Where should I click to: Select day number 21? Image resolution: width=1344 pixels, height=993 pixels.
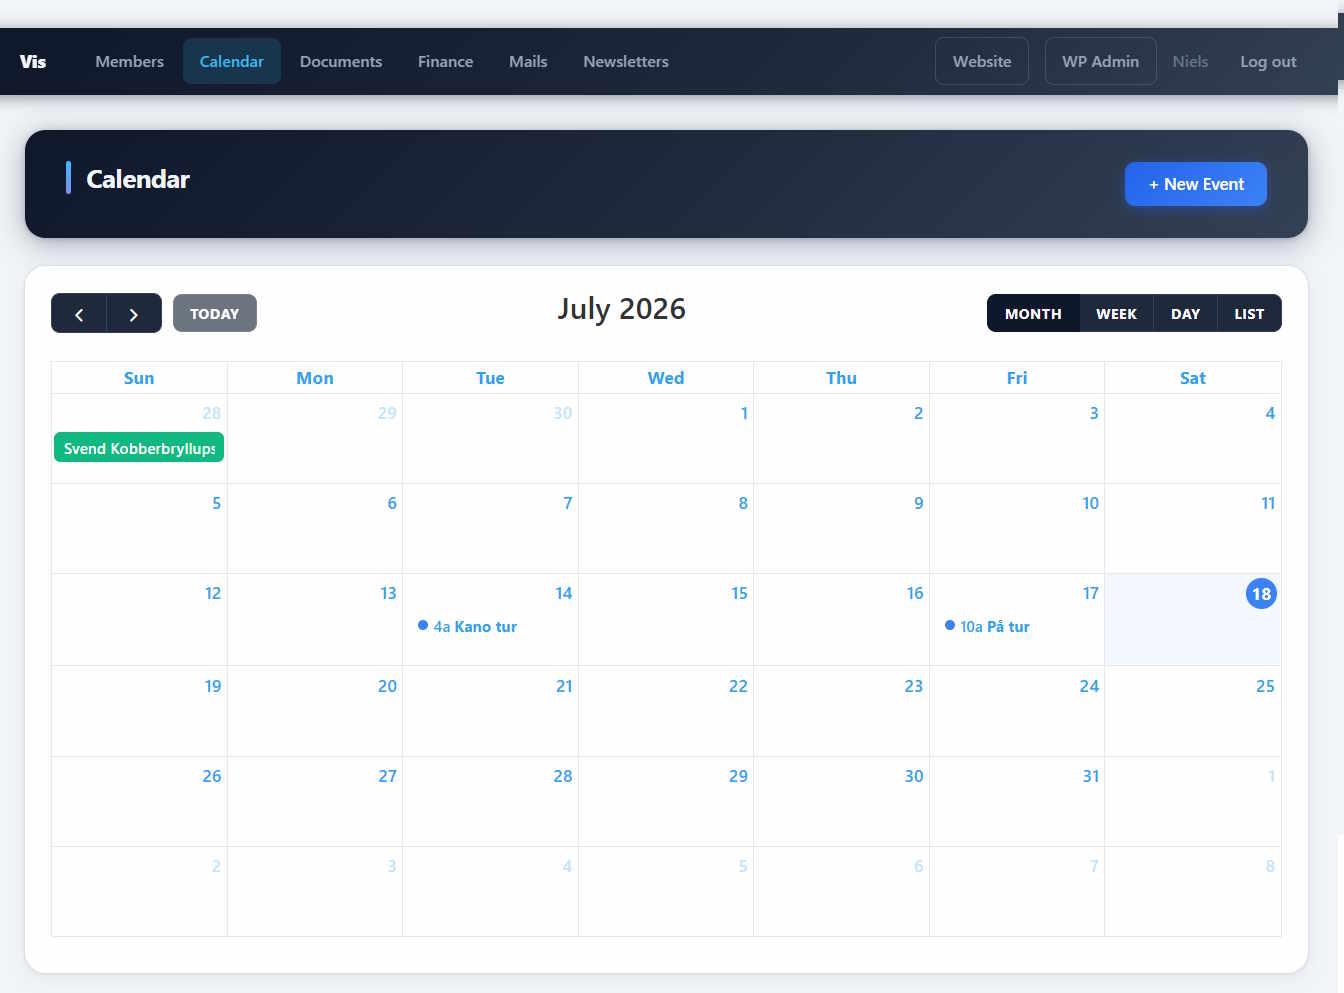[564, 686]
